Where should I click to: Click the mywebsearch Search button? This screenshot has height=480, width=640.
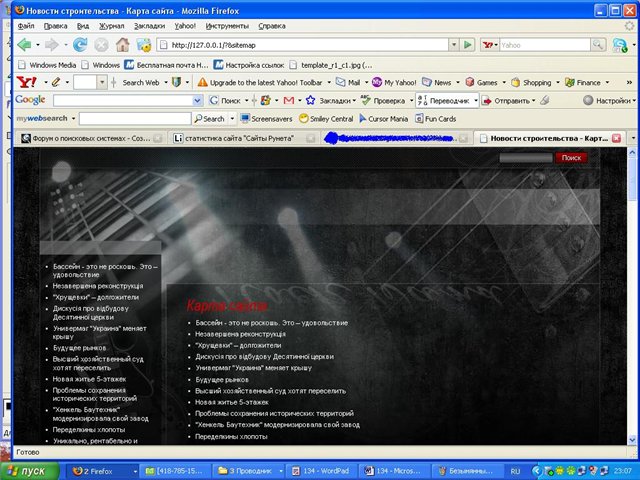(x=209, y=119)
